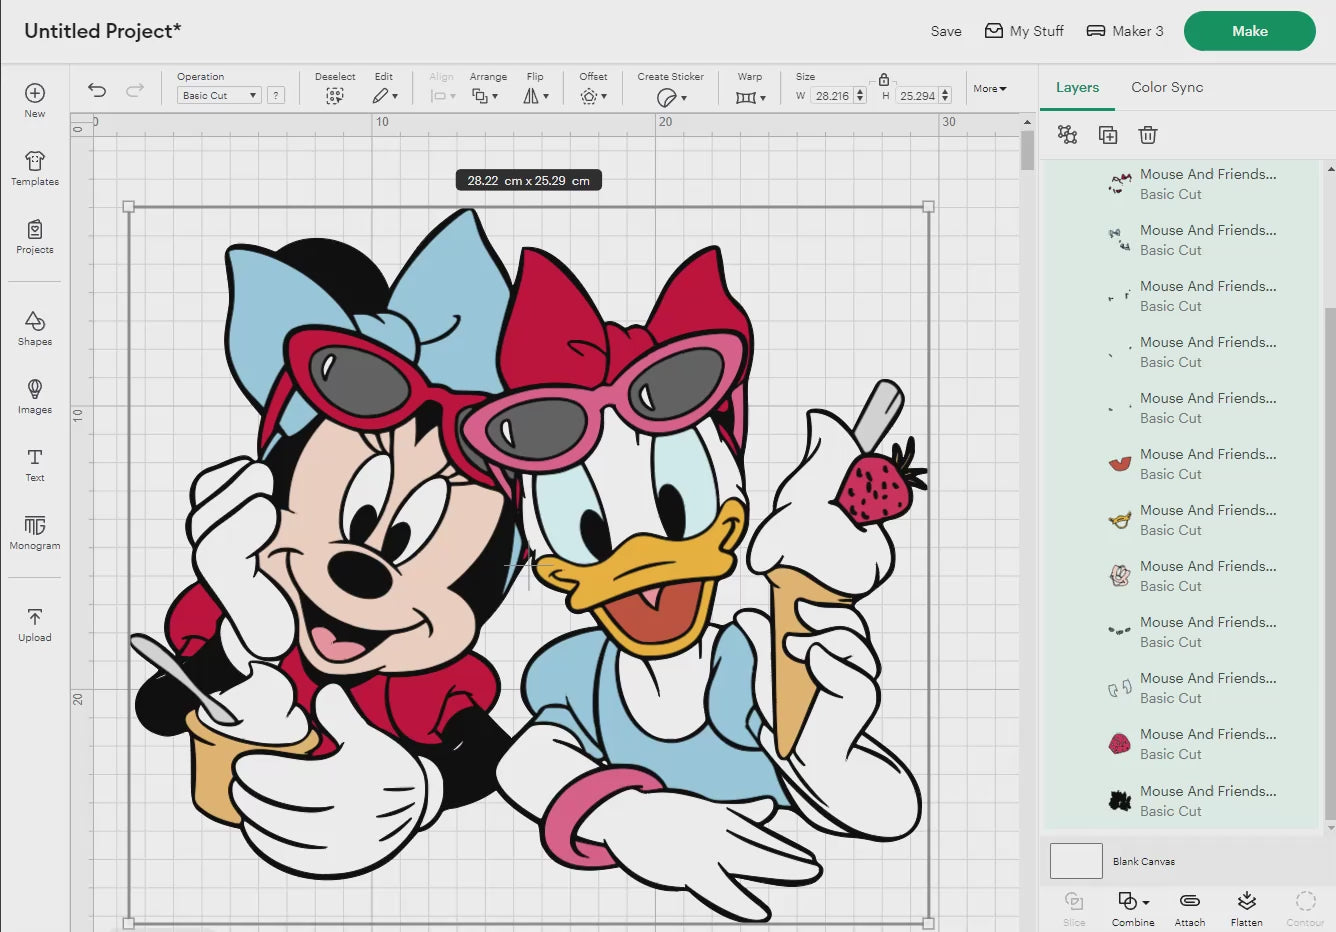Screen dimensions: 1336x932
Task: Click the top-left selection handle
Action: click(x=128, y=207)
